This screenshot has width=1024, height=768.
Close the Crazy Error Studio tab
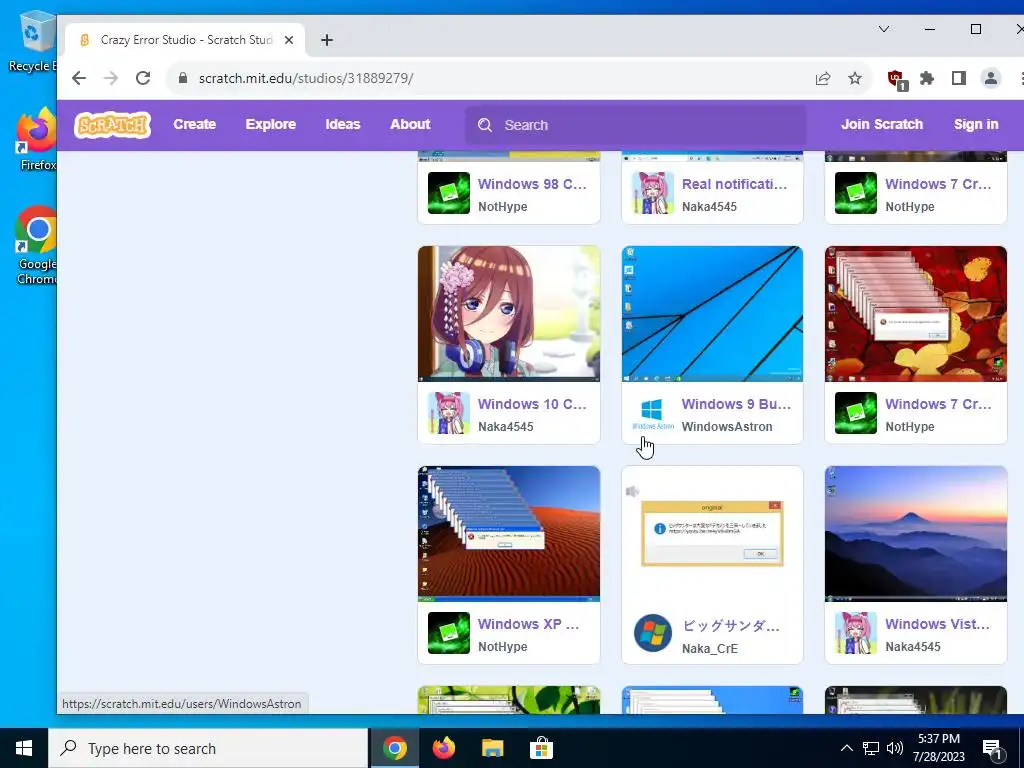289,40
